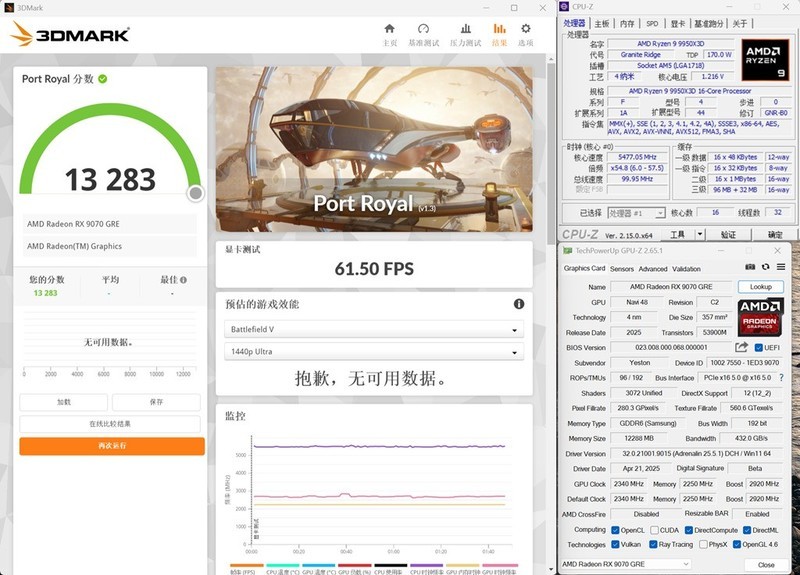This screenshot has width=800, height=575.
Task: Toggle the OpenGL 4.6 checkbox
Action: (737, 544)
